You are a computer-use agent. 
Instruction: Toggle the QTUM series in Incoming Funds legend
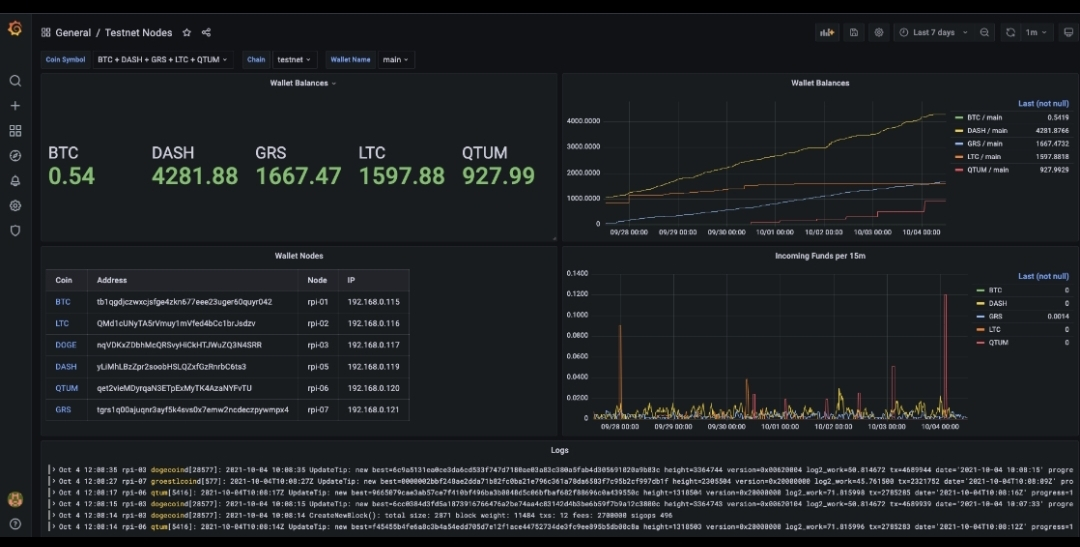pos(998,342)
